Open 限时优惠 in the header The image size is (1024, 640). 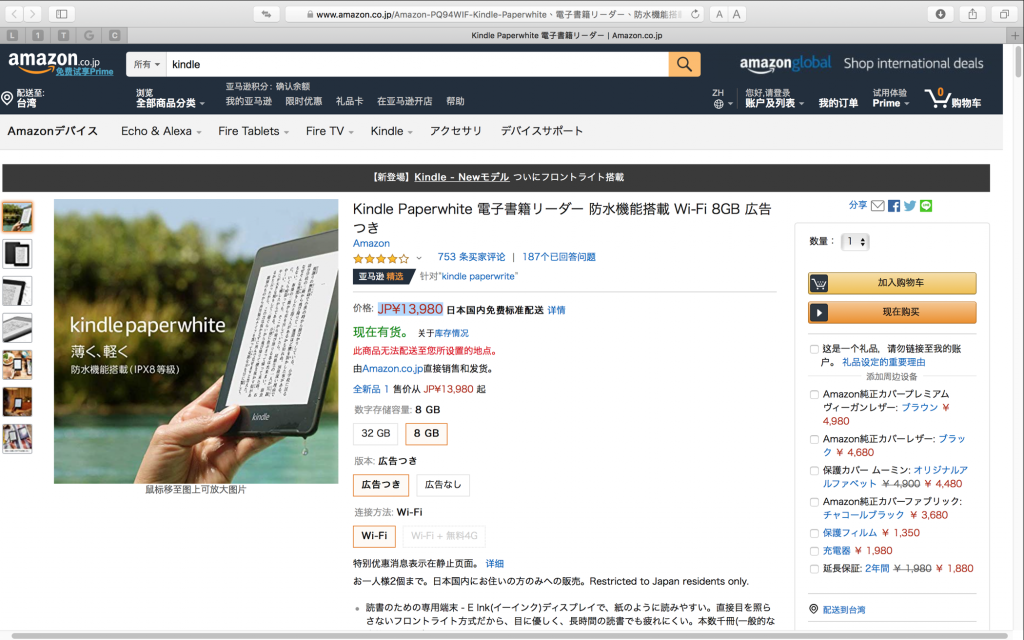coord(304,101)
